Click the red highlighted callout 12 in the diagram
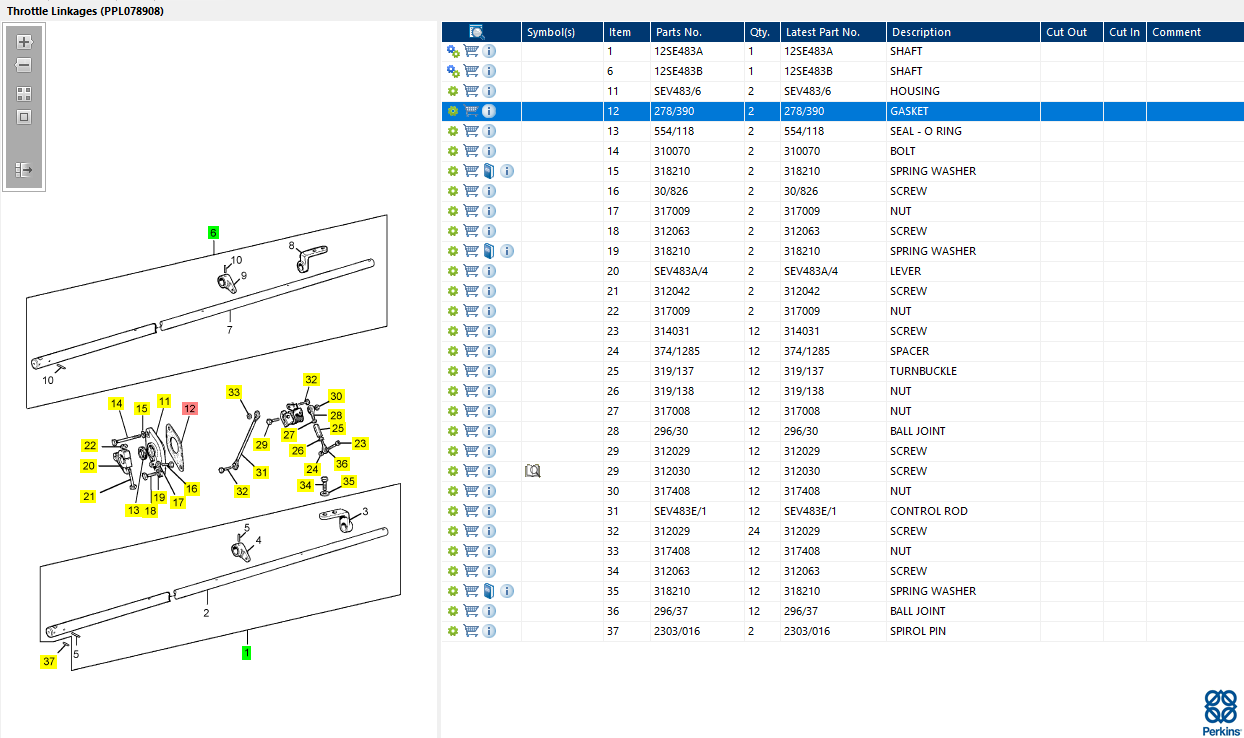The height and width of the screenshot is (738, 1244). pyautogui.click(x=190, y=408)
